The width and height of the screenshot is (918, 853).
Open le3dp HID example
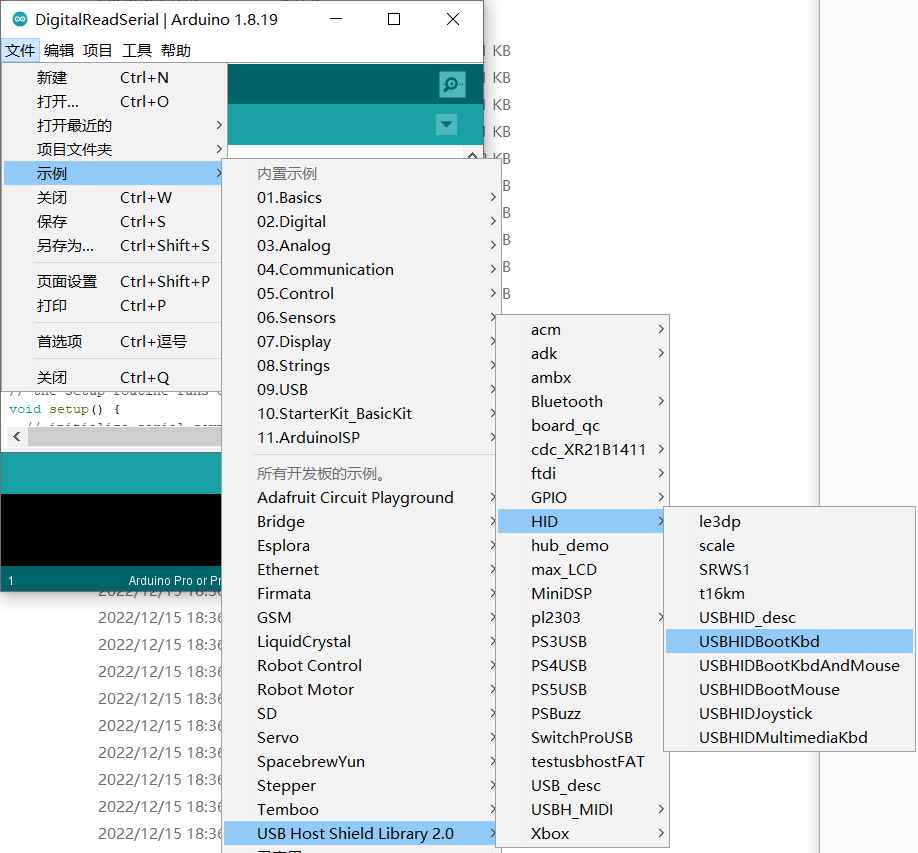[x=790, y=522]
